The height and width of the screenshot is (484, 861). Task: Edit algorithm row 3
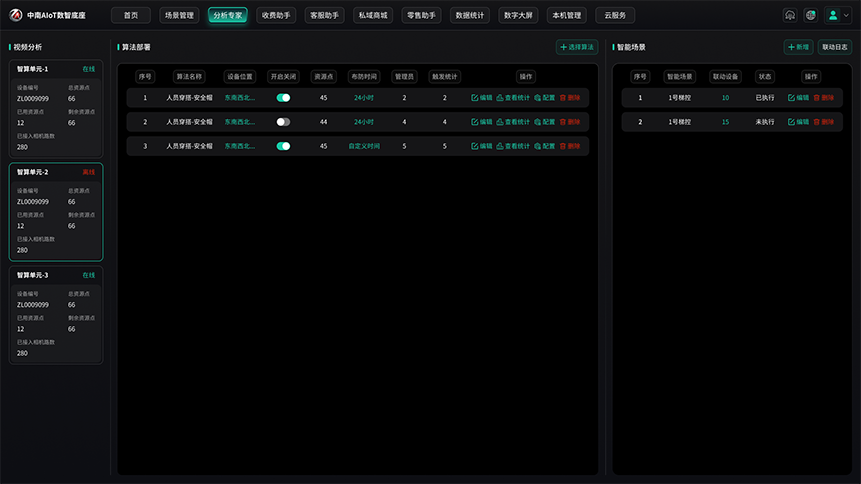coord(482,146)
